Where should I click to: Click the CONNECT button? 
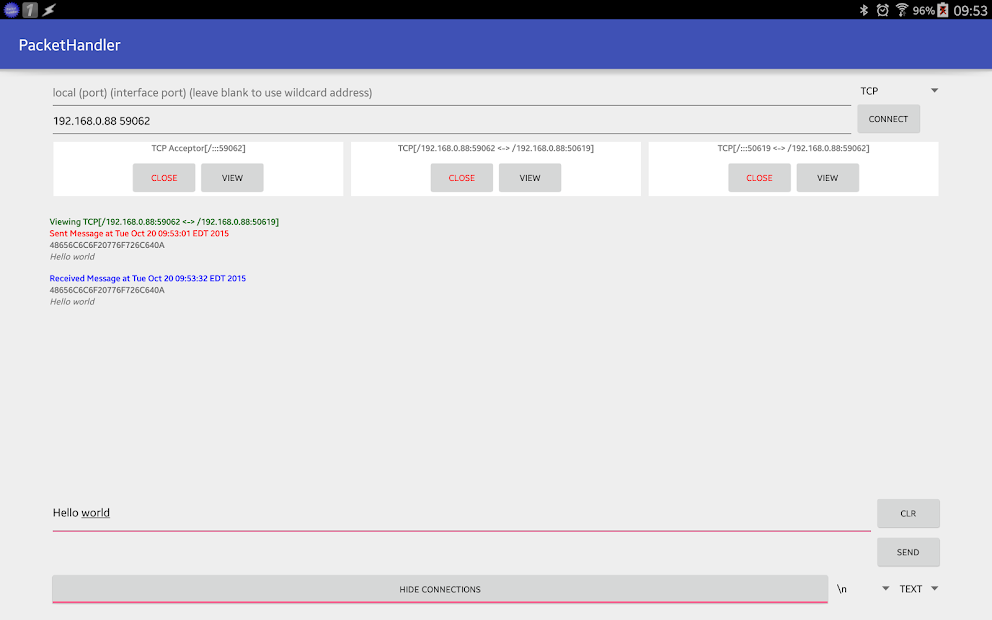coord(888,119)
